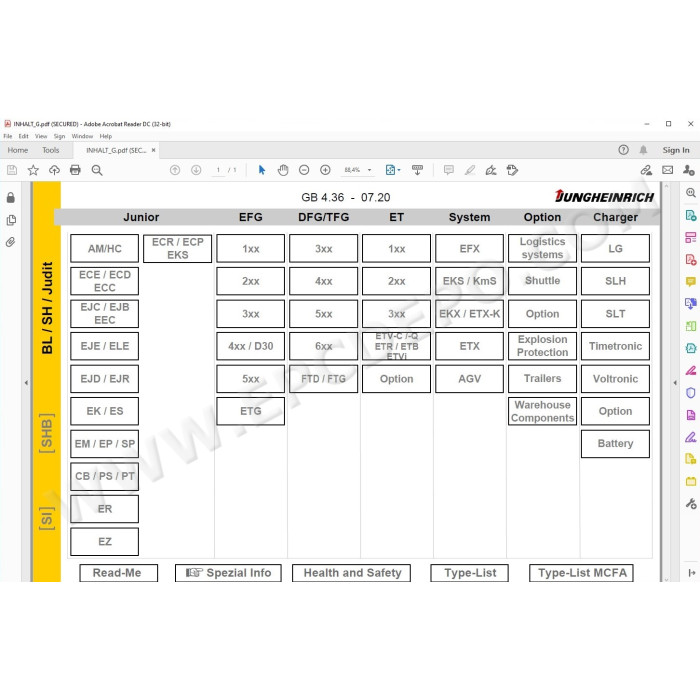The image size is (700, 700).
Task: Open Acrobat help question mark
Action: [623, 150]
